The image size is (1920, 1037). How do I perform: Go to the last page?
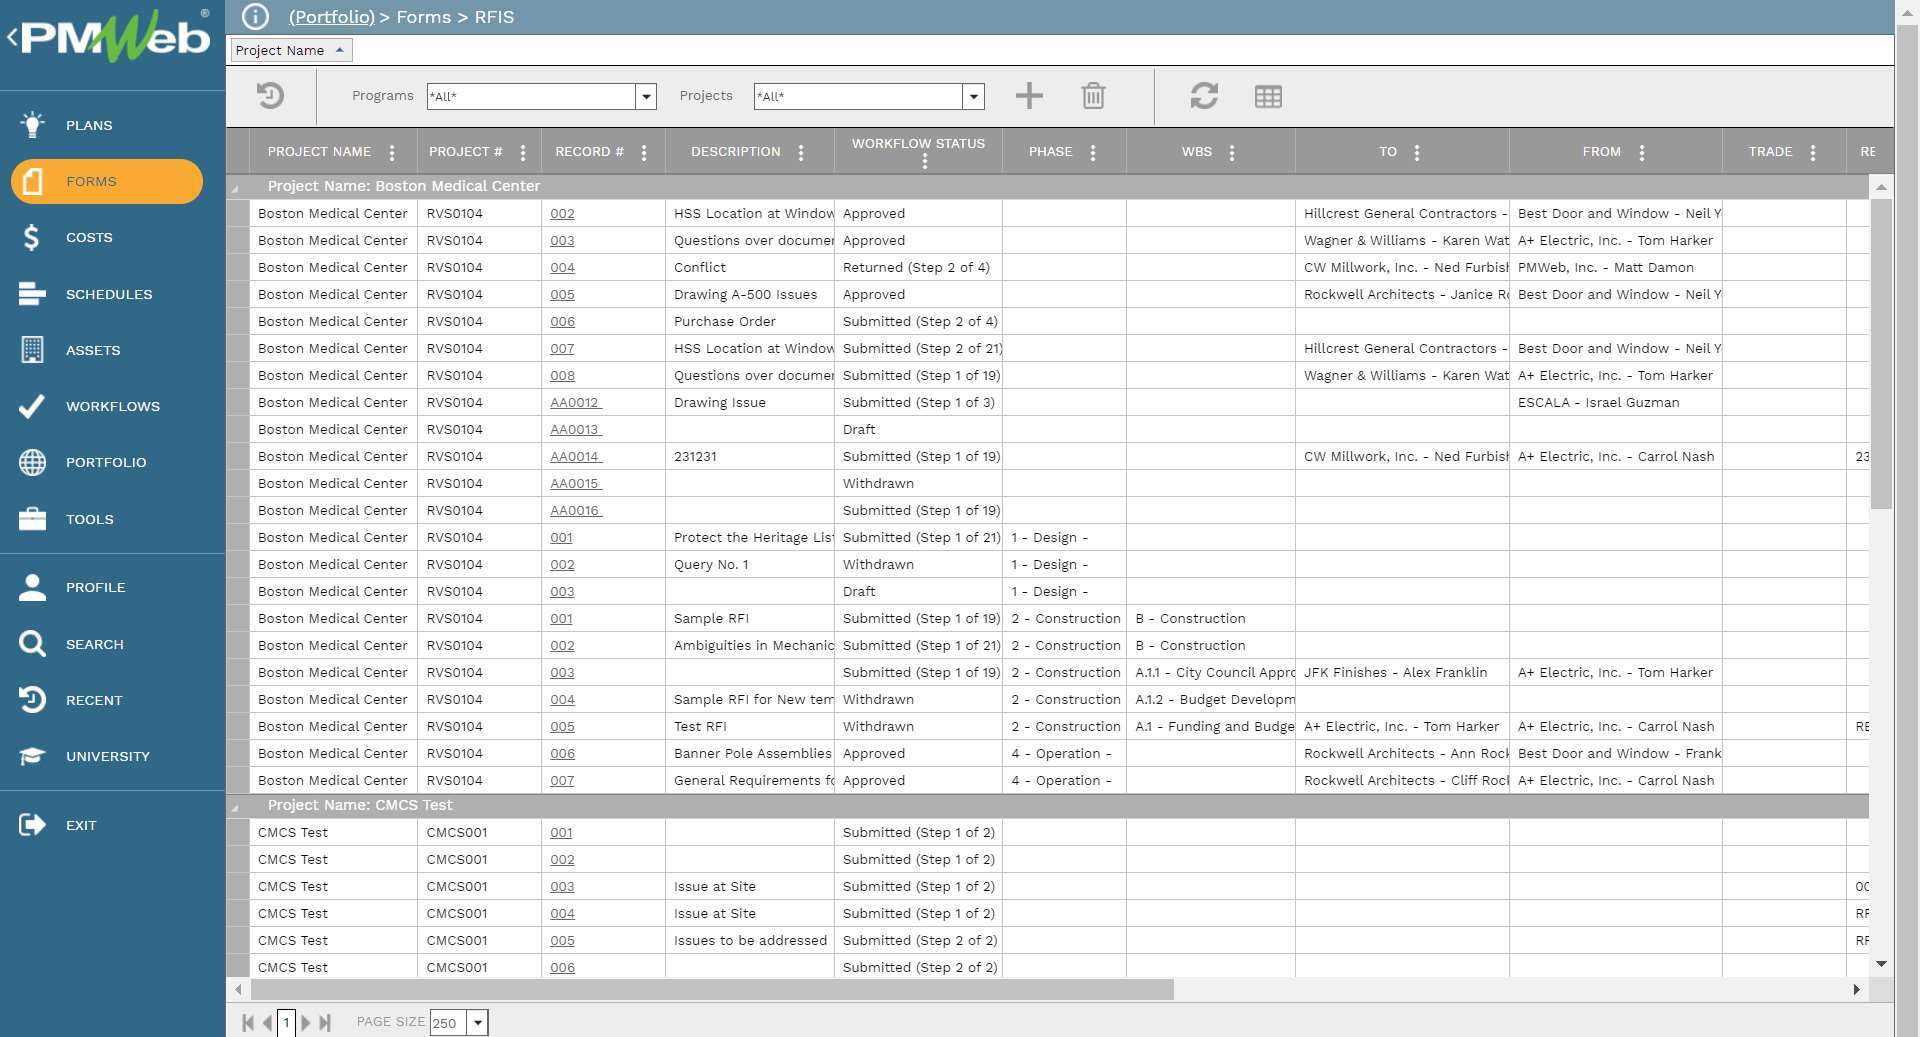(x=324, y=1023)
